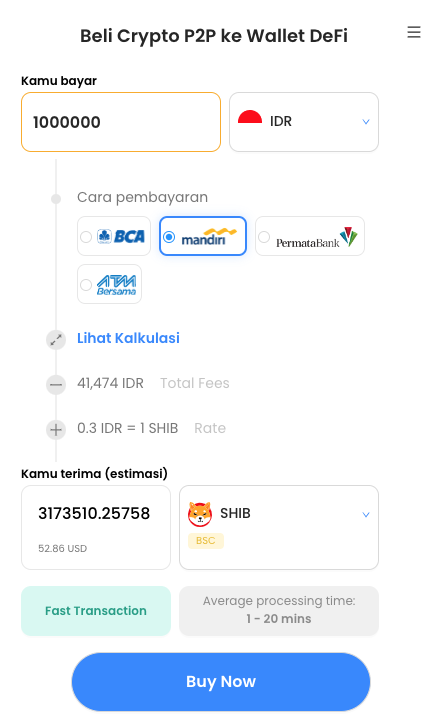Click the Shiba Inu coin icon
Screen dimensions: 443x726
200,514
